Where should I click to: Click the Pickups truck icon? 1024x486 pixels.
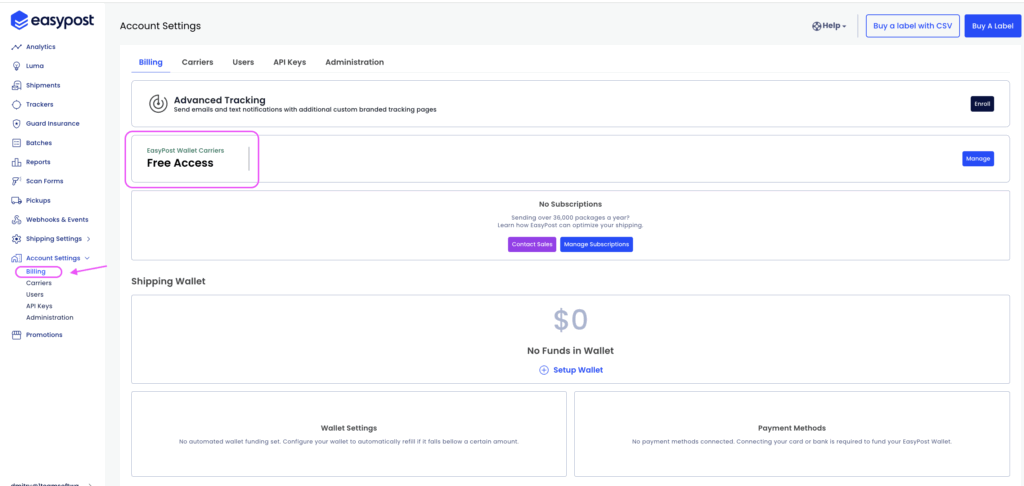(16, 200)
